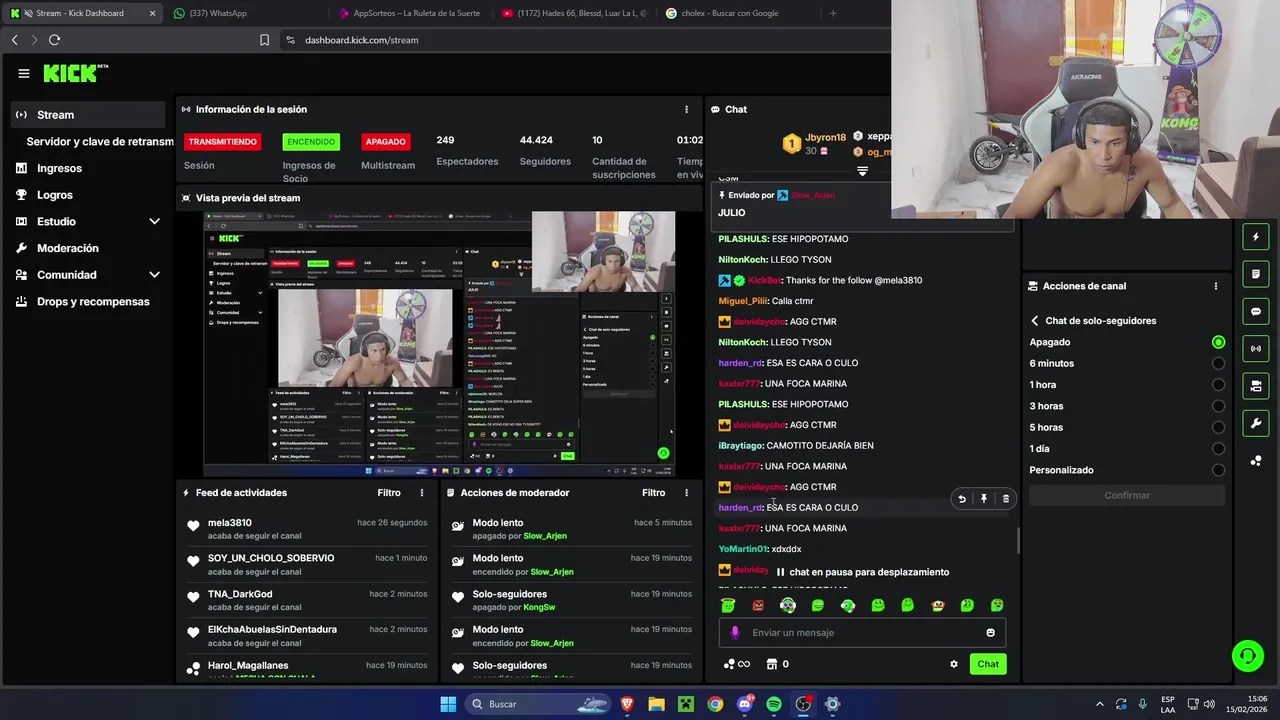
Task: Select Personalizado radio option
Action: point(1218,470)
